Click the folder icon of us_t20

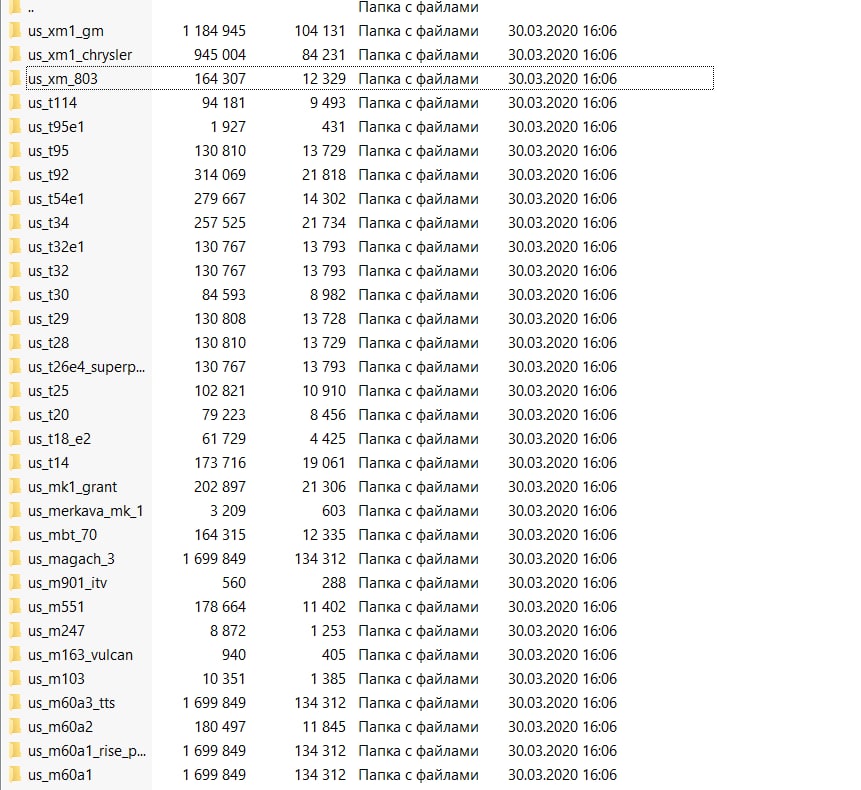[15, 414]
